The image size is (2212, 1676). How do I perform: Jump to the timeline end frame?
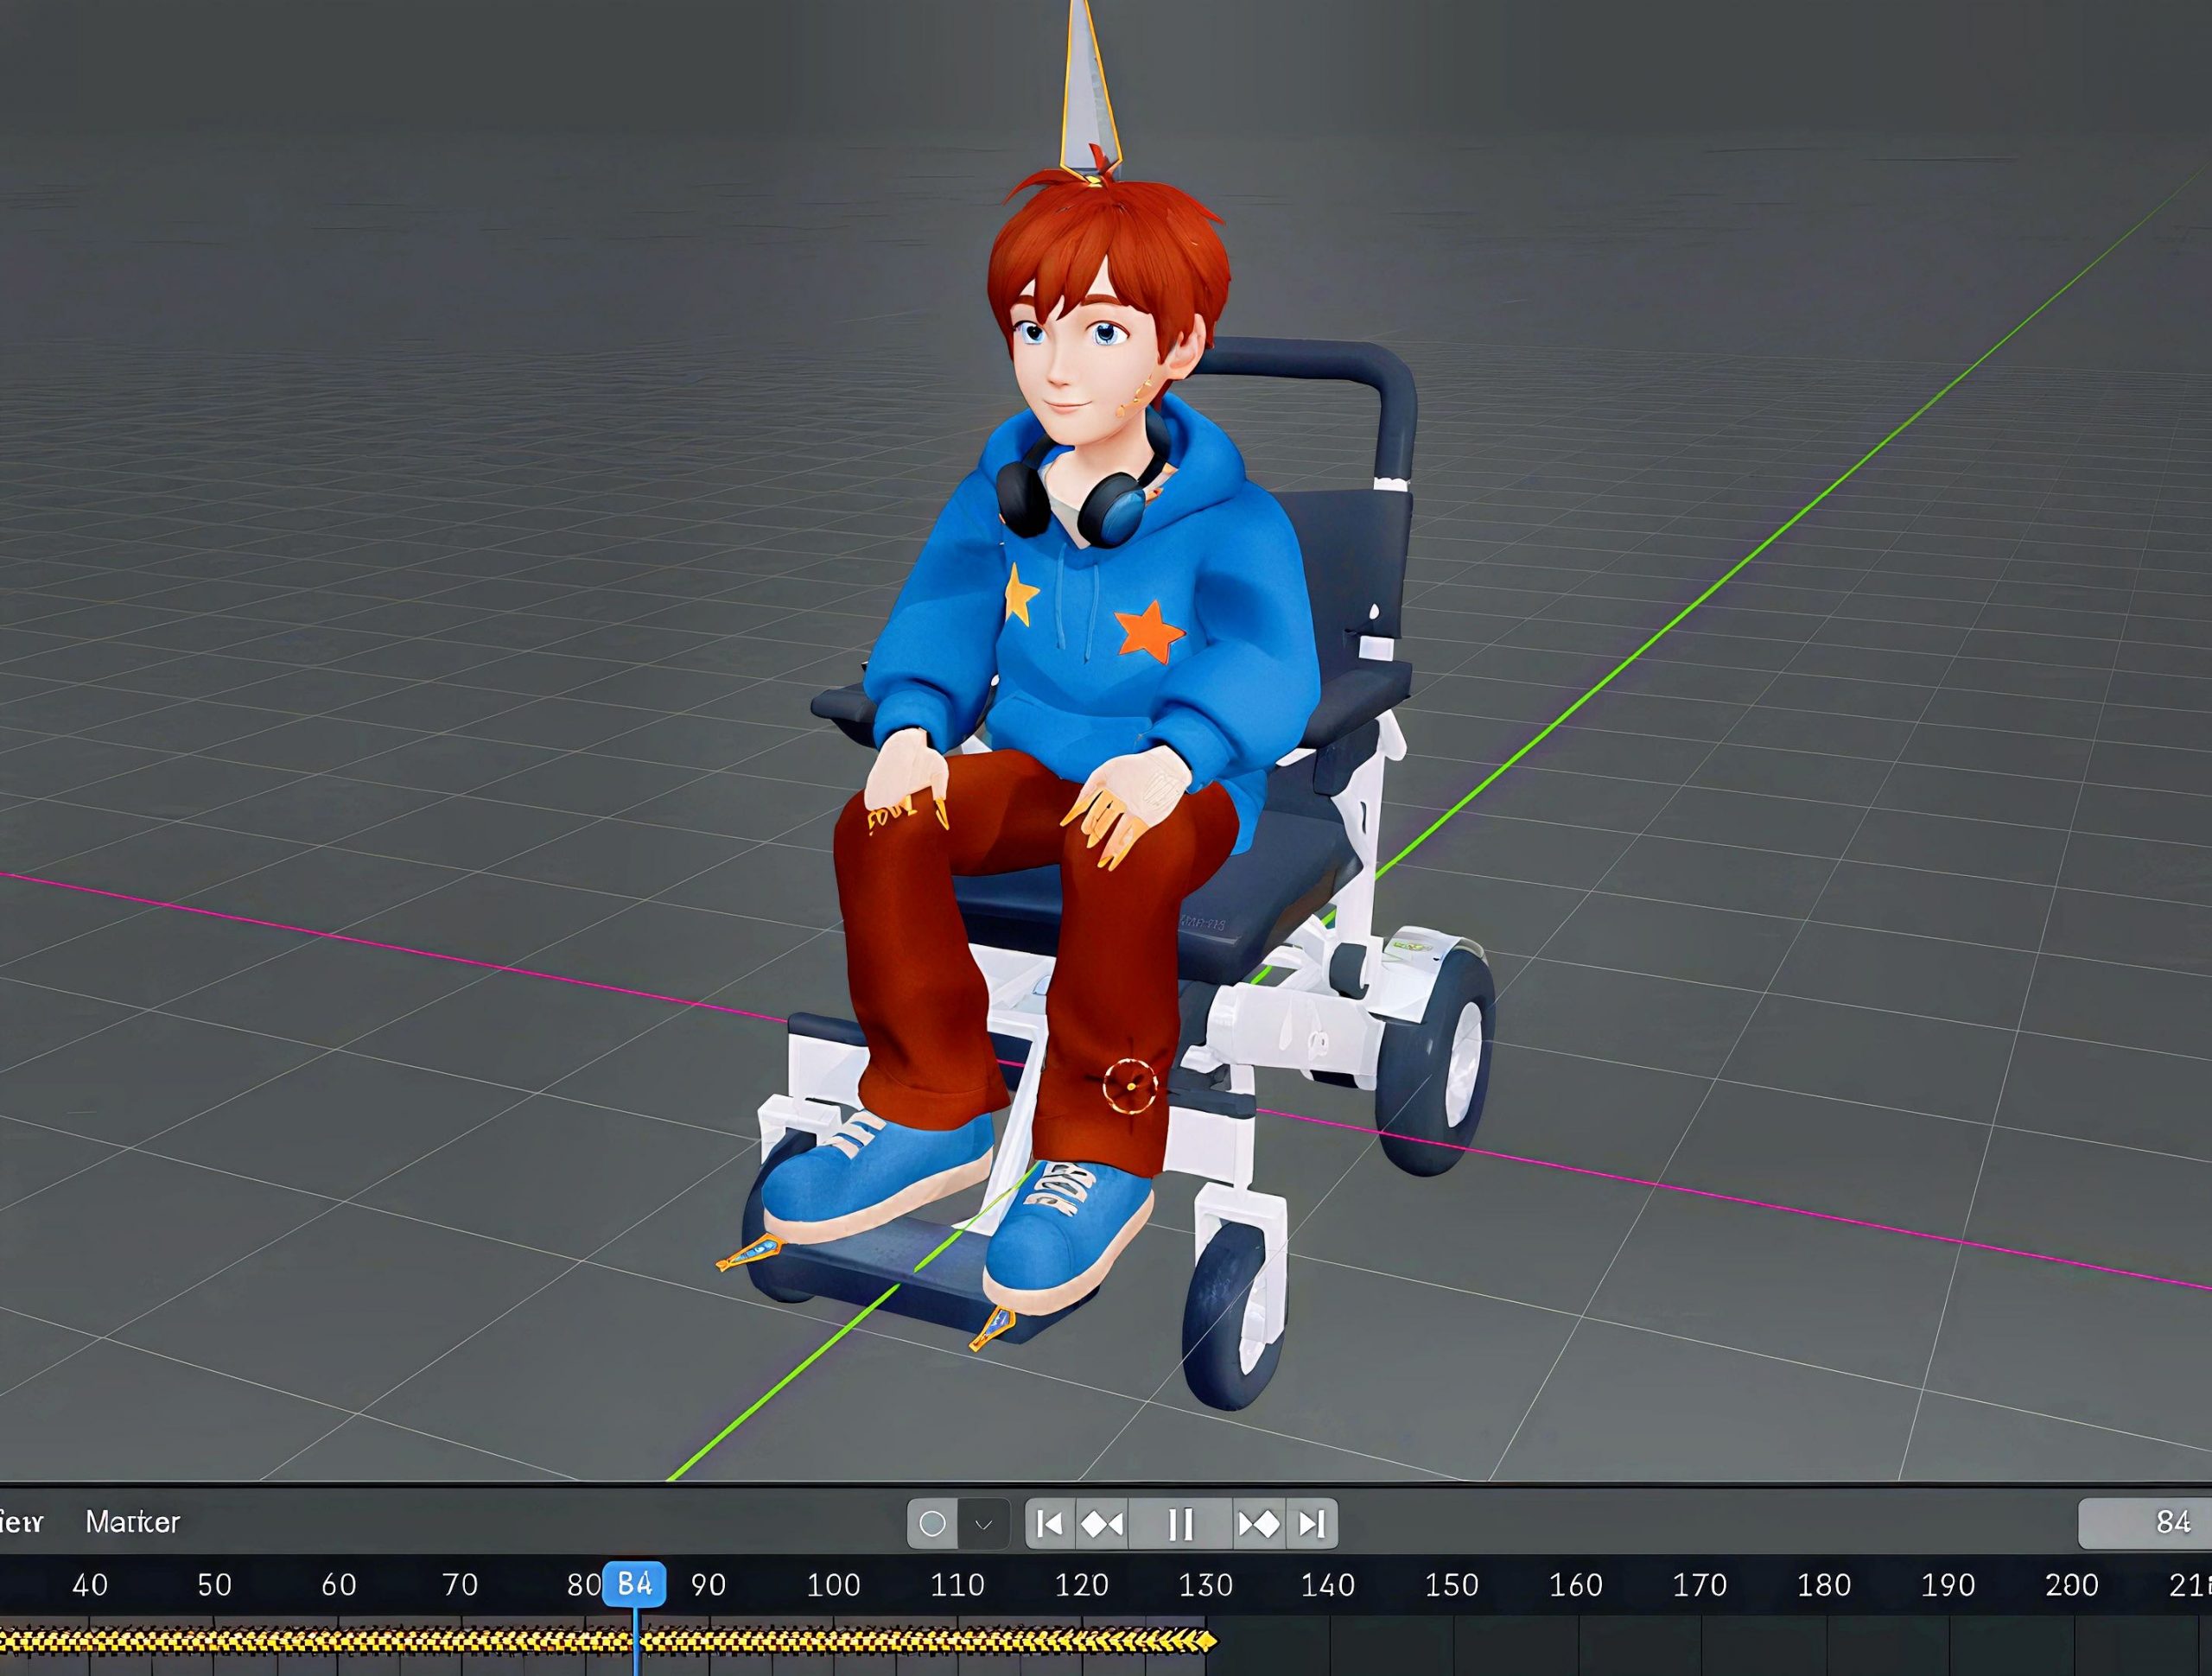pyautogui.click(x=1311, y=1524)
